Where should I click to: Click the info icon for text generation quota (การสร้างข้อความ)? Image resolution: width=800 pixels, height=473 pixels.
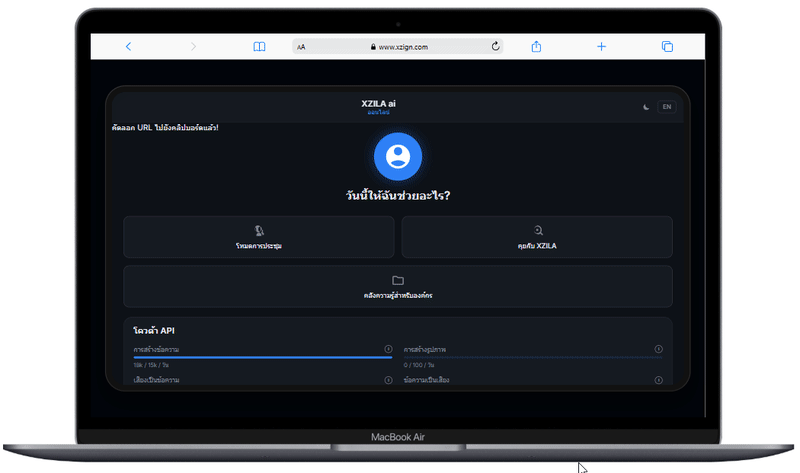pyautogui.click(x=388, y=349)
